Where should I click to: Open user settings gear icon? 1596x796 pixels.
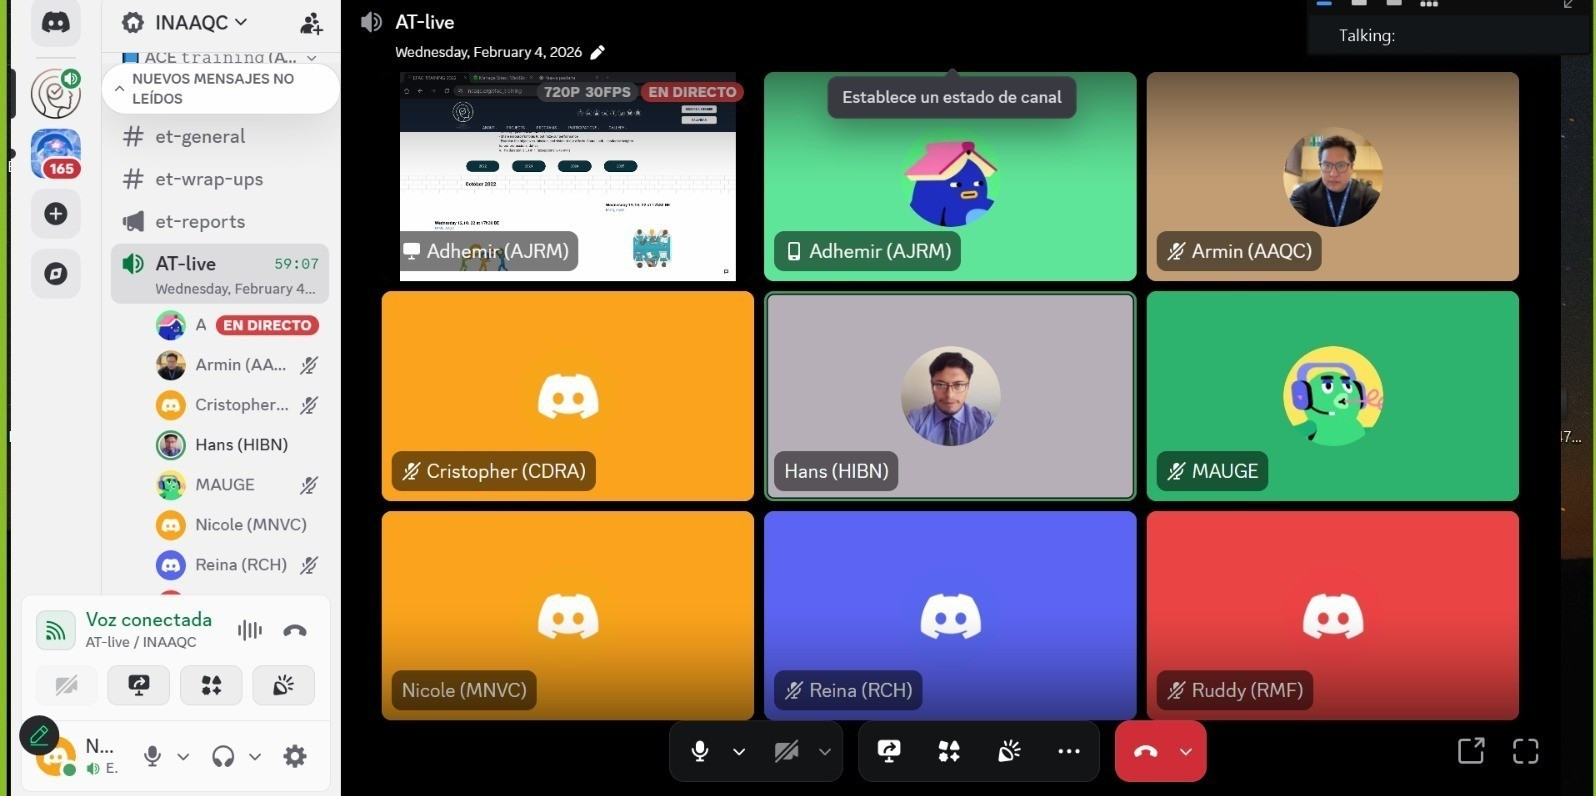click(x=294, y=756)
